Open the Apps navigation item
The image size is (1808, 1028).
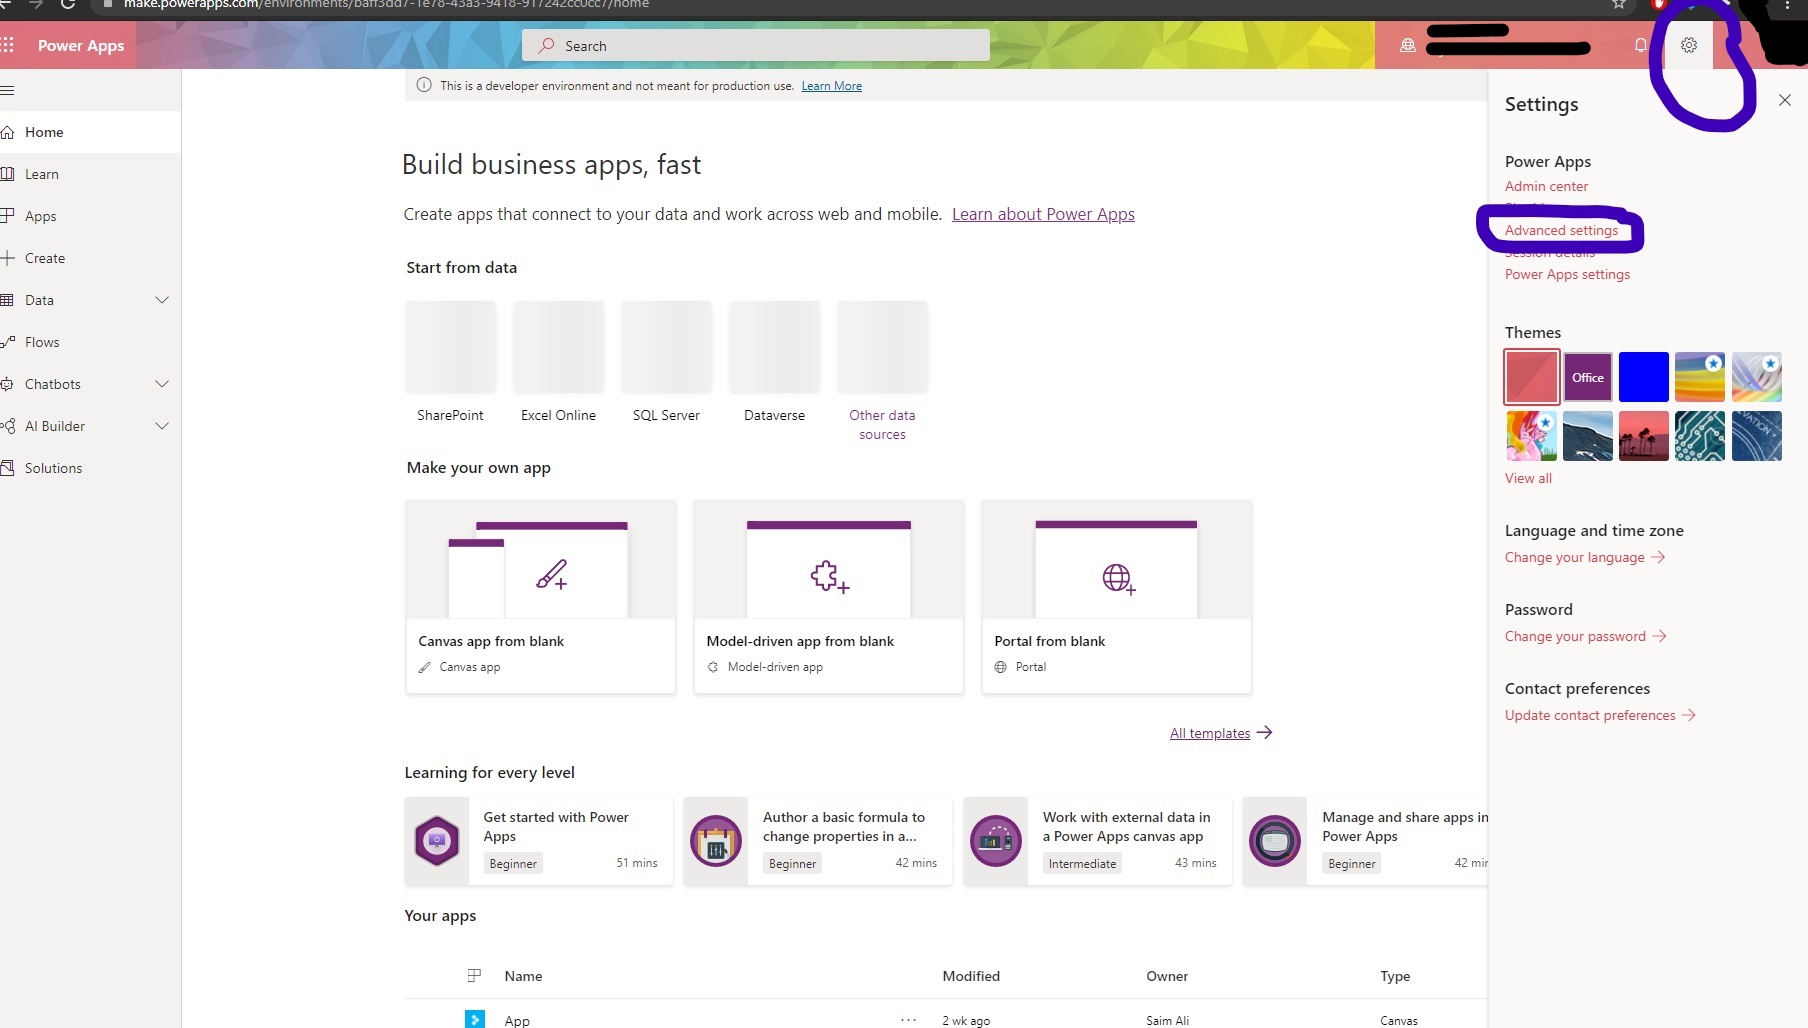[x=40, y=215]
